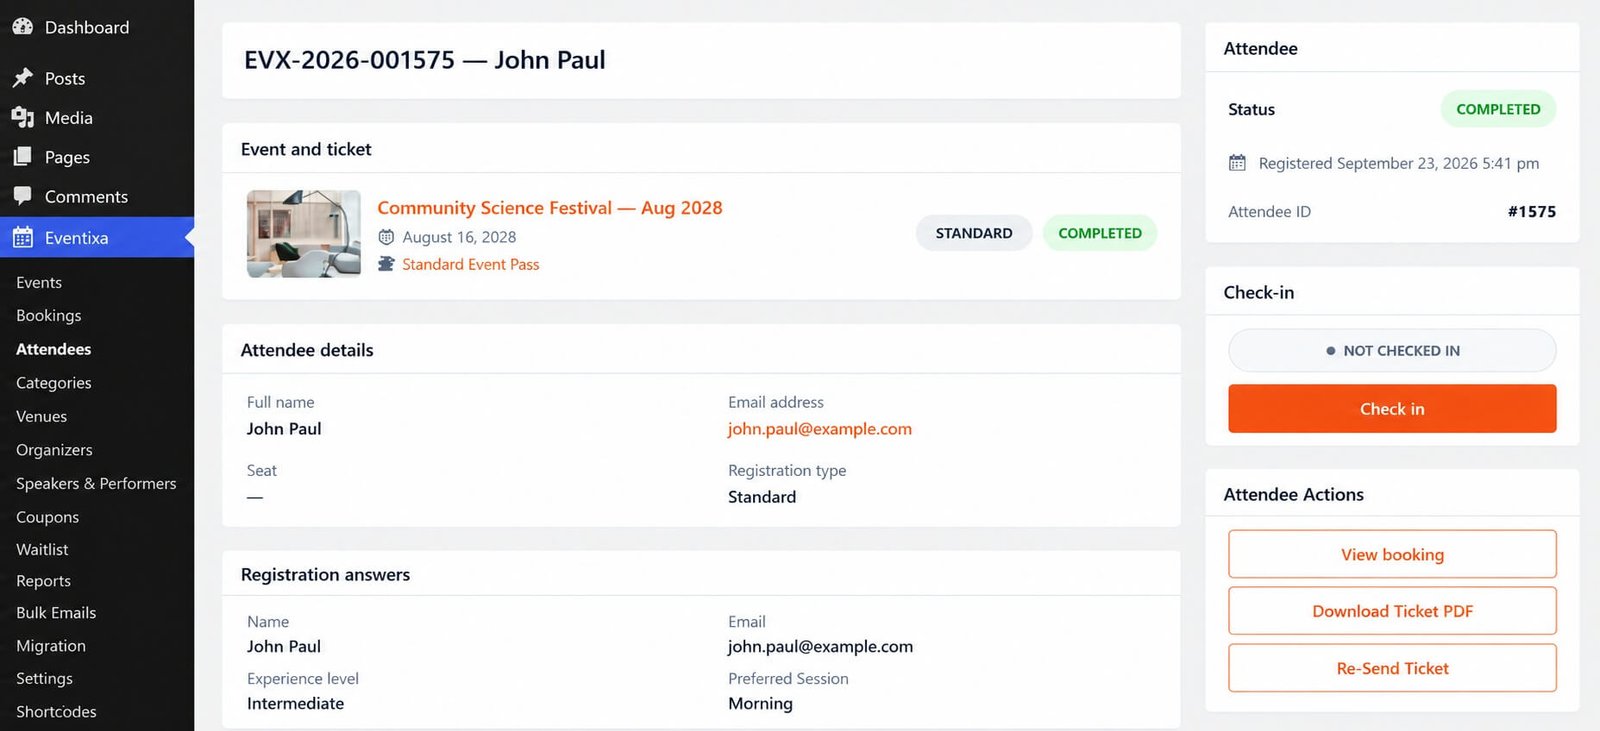The image size is (1600, 731).
Task: Open Eventixa Settings
Action: click(x=45, y=678)
